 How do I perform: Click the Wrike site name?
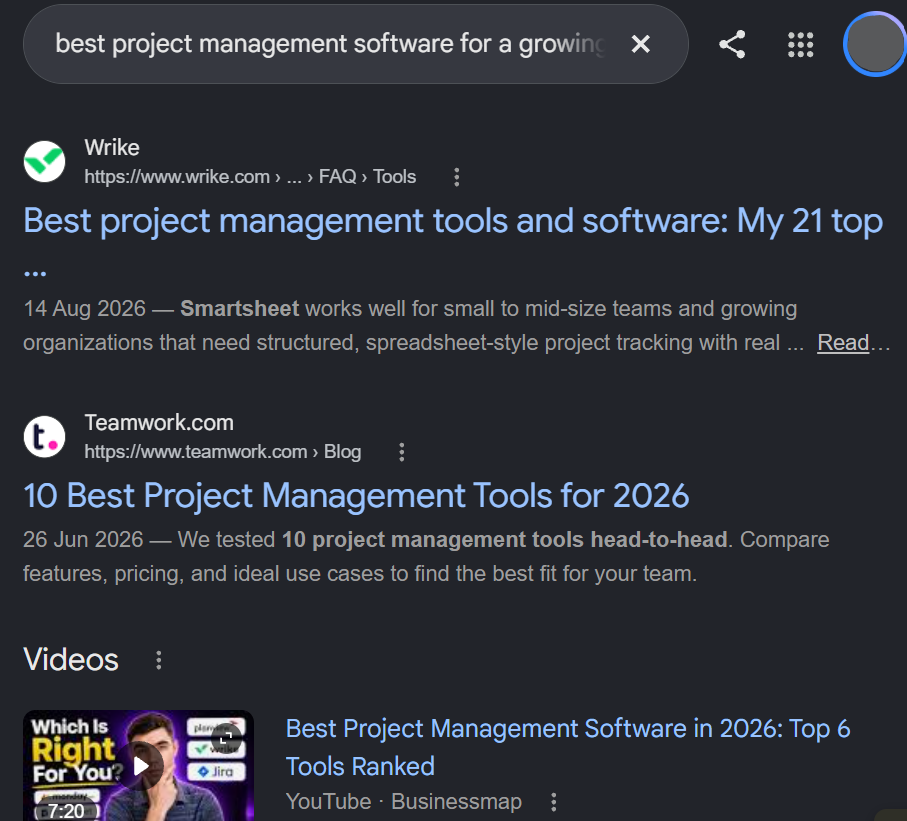112,148
